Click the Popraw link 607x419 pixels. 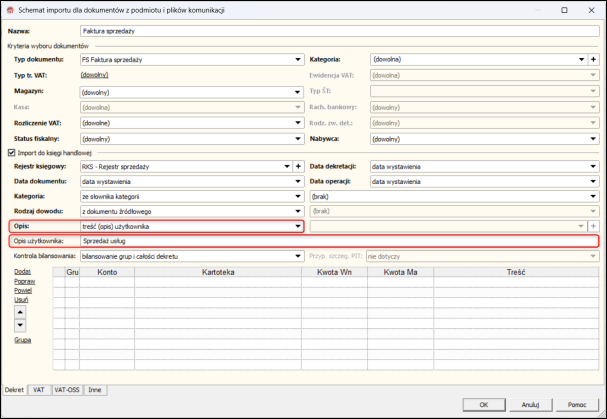(24, 281)
